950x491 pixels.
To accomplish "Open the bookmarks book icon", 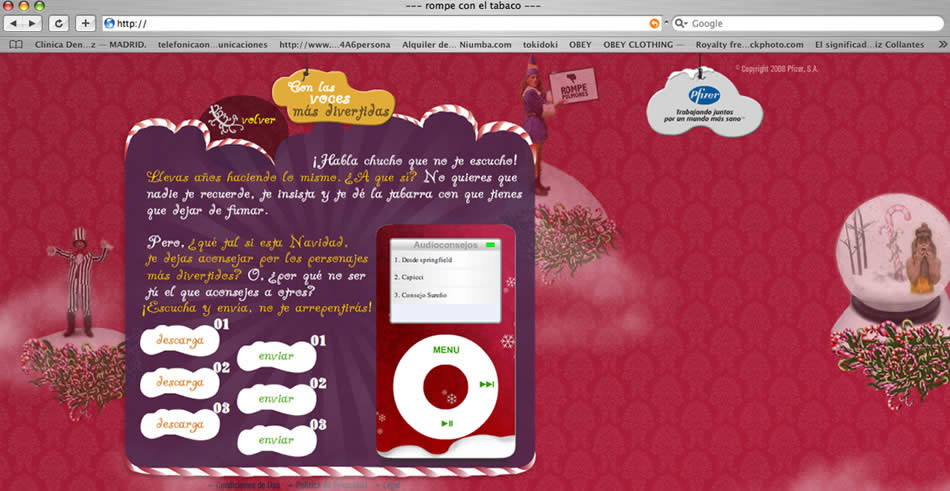I will 16,44.
